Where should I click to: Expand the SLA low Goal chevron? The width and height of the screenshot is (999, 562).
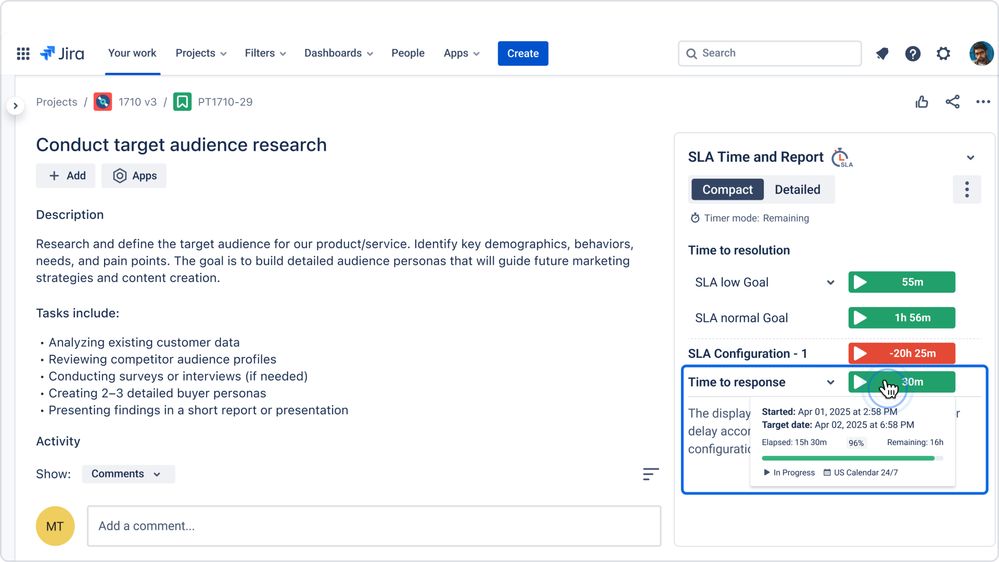830,282
